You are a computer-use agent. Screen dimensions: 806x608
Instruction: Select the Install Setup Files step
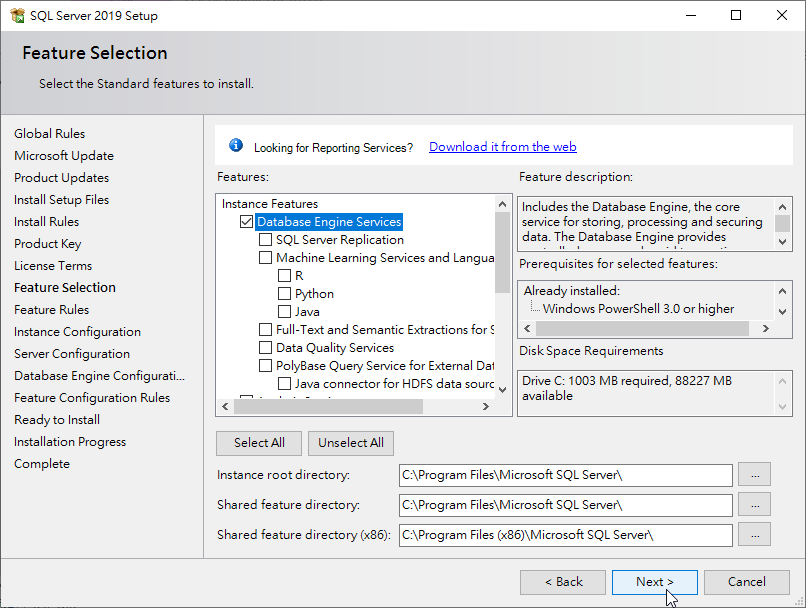(61, 200)
